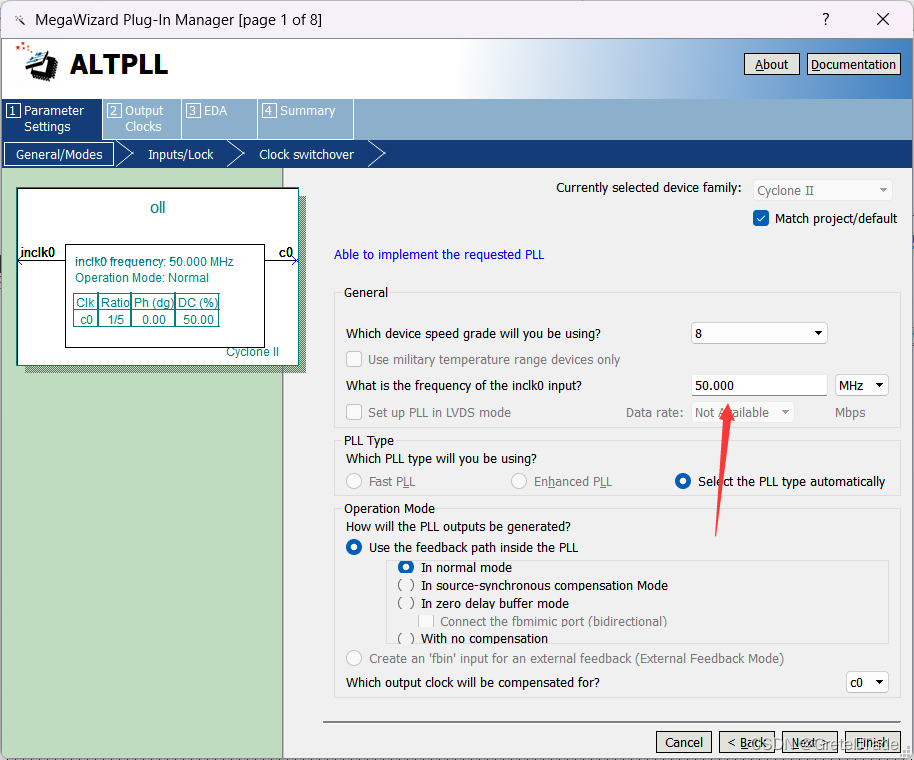Click the inclk0 frequency input field
This screenshot has width=914, height=760.
[759, 385]
